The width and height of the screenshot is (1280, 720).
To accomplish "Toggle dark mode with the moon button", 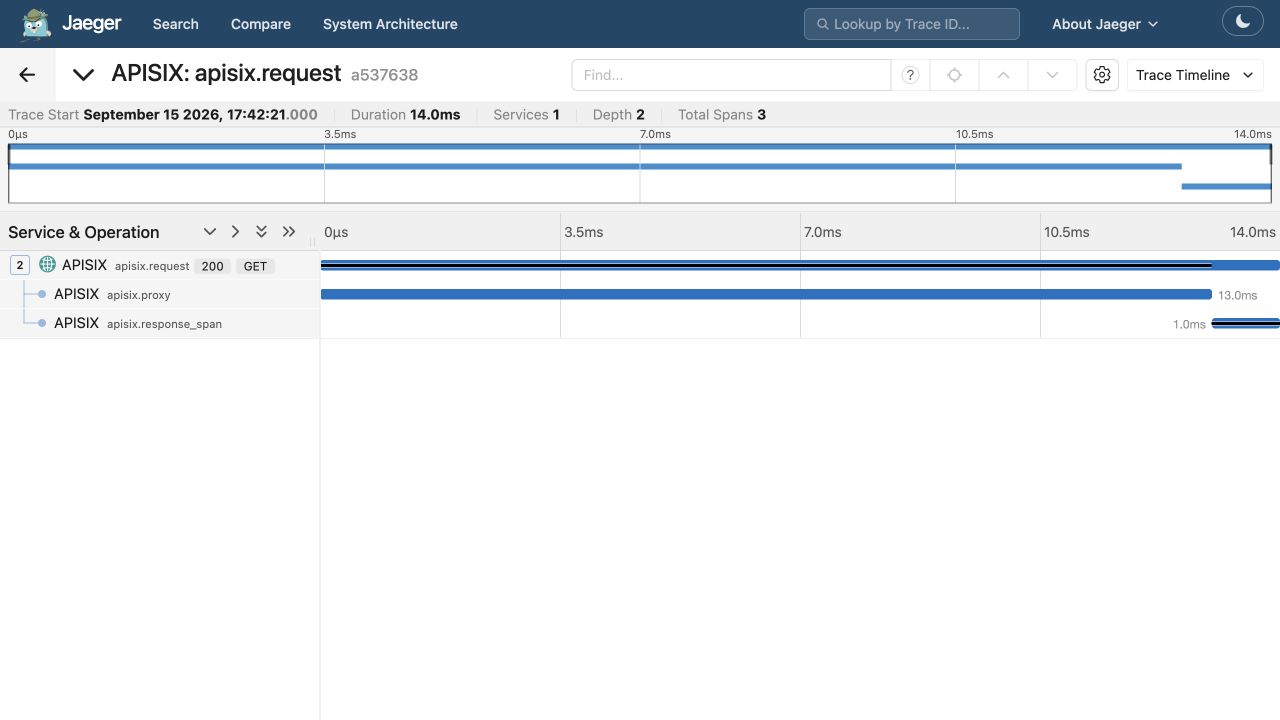I will pyautogui.click(x=1243, y=21).
